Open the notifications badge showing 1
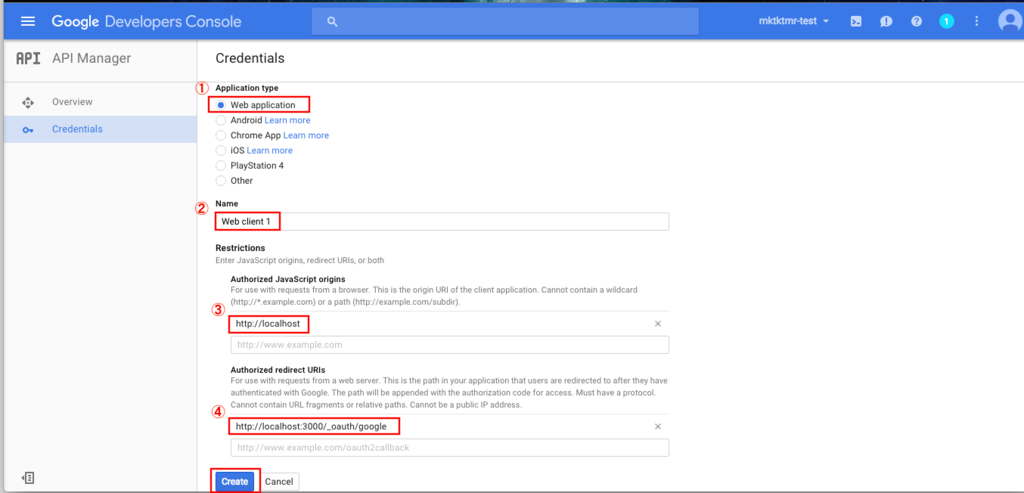The height and width of the screenshot is (493, 1024). pyautogui.click(x=946, y=22)
